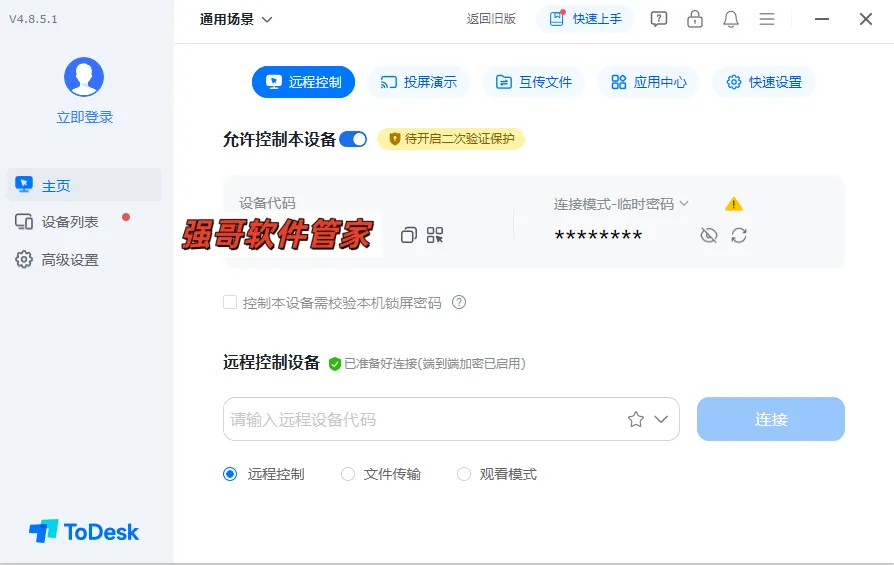This screenshot has width=894, height=565.
Task: Check 控制本设备需校验本机锁屏密码 checkbox
Action: pos(230,302)
